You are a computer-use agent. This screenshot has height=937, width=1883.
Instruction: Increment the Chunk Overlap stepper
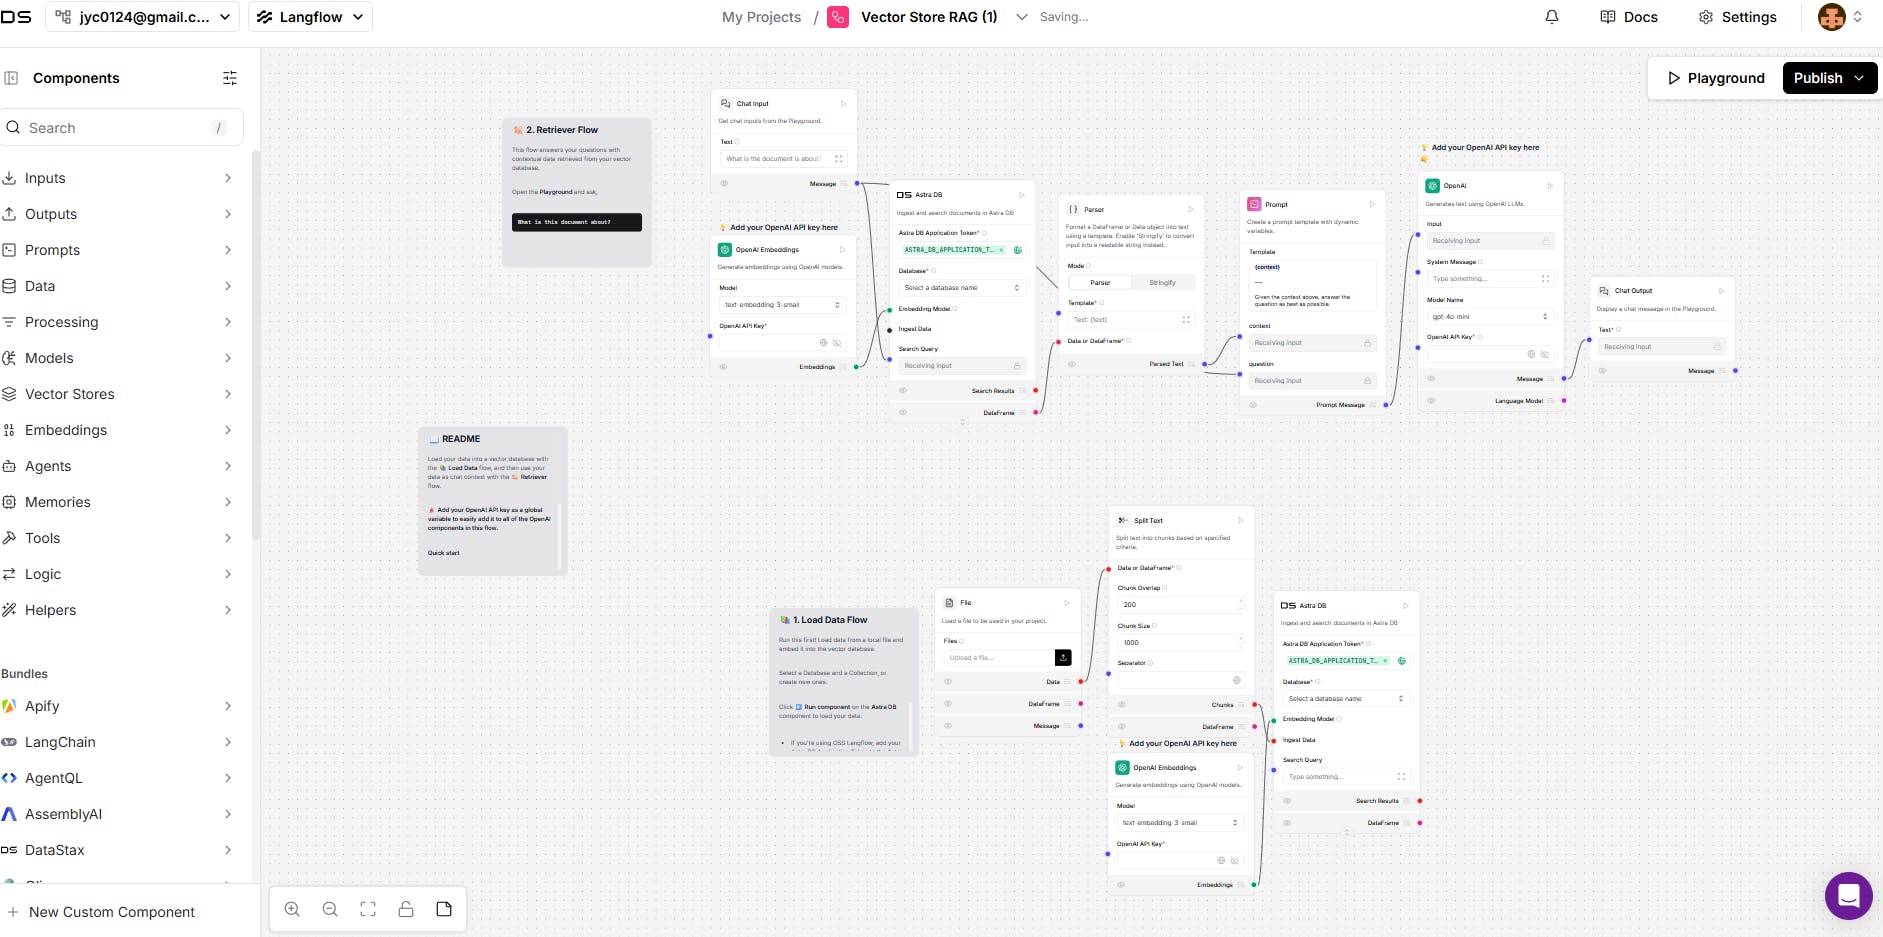1241,601
